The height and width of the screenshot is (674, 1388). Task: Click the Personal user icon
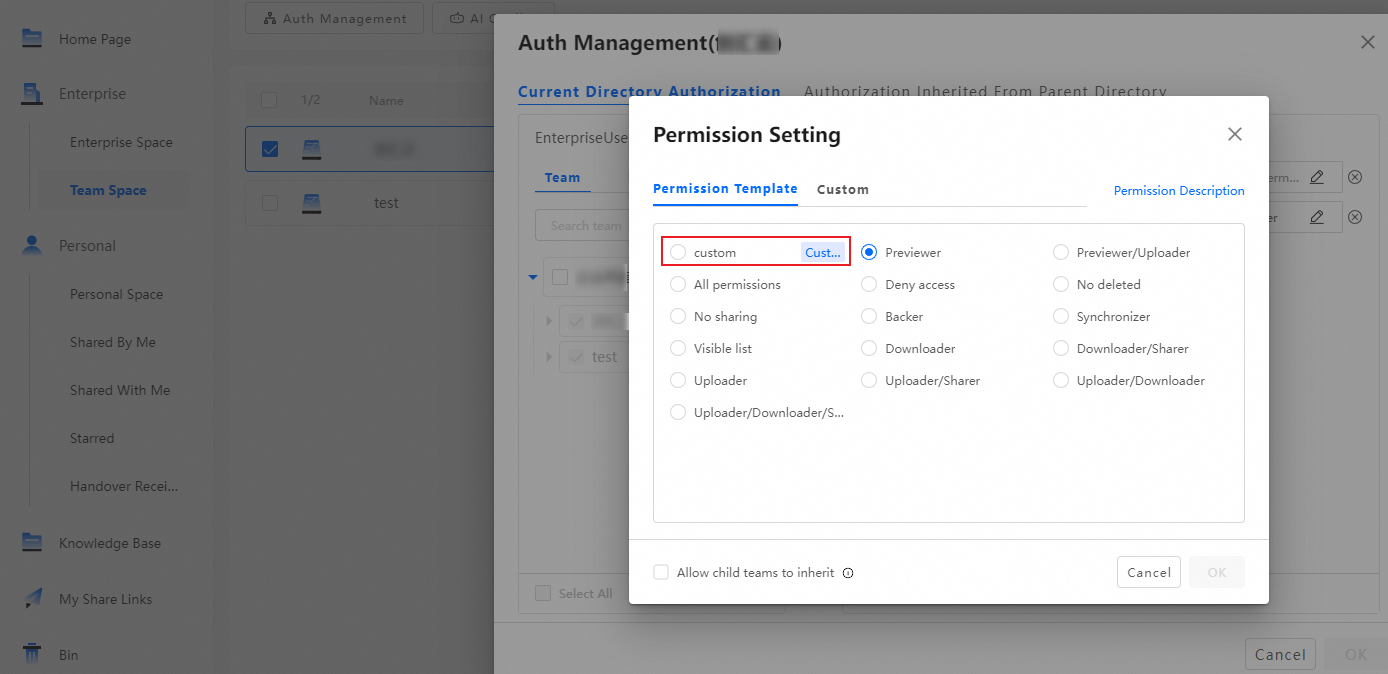click(x=32, y=246)
